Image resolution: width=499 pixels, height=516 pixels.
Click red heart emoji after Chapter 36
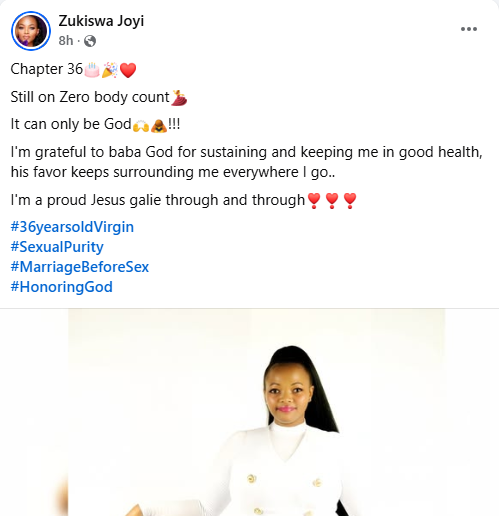click(128, 70)
